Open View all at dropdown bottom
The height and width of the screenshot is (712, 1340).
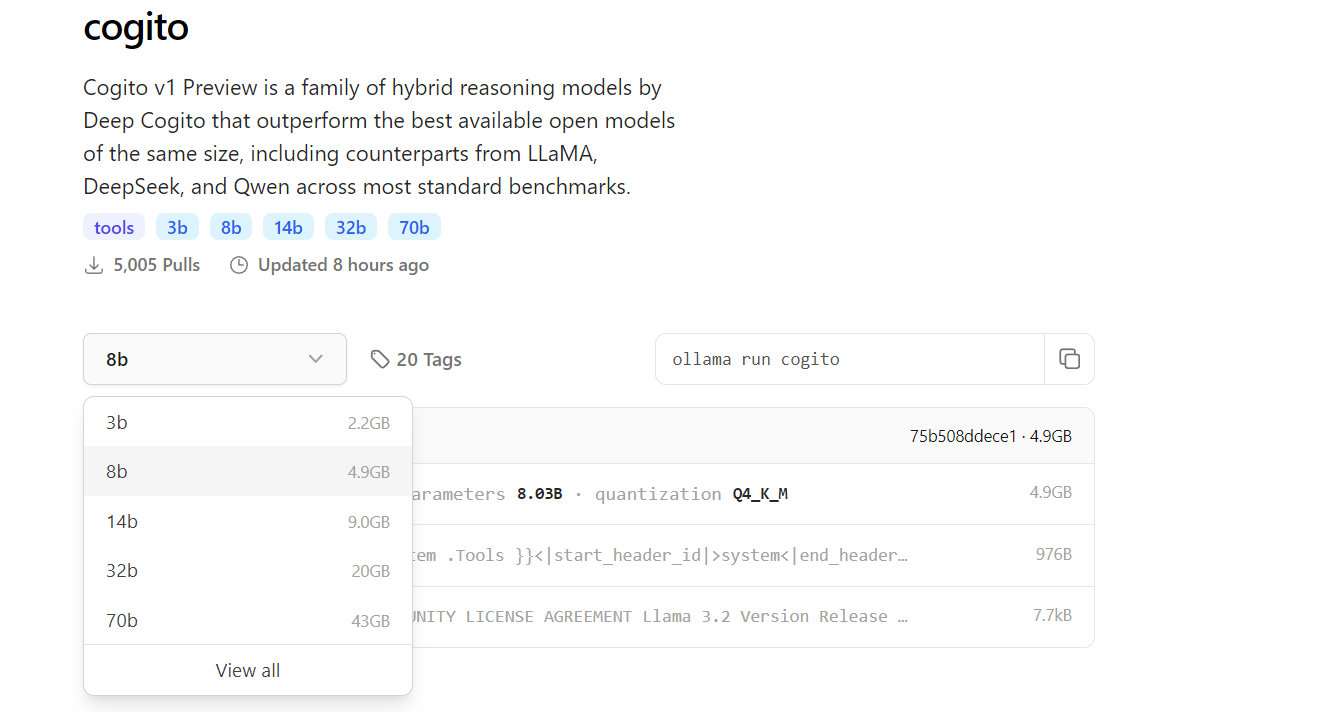pyautogui.click(x=248, y=670)
